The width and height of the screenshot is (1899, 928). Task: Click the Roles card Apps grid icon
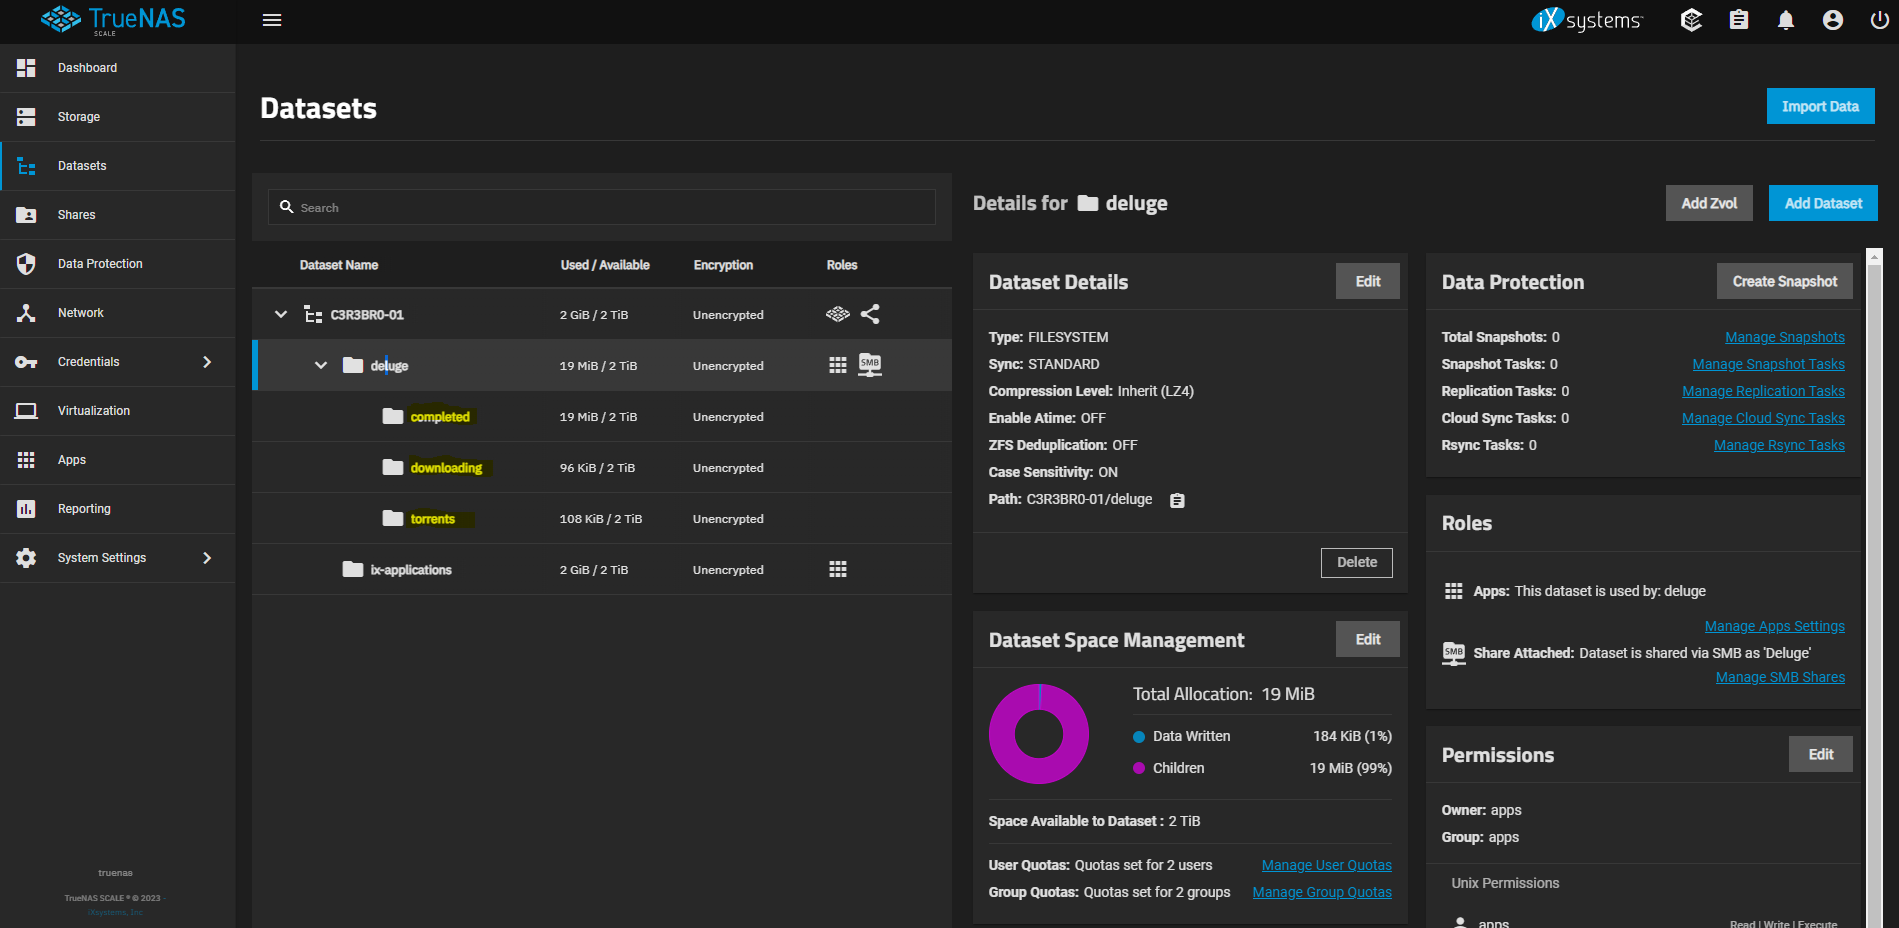(1454, 591)
